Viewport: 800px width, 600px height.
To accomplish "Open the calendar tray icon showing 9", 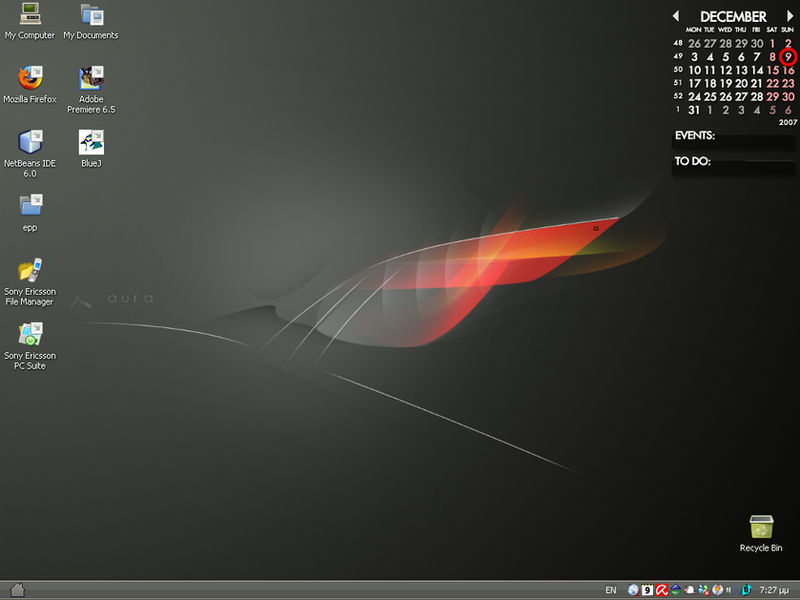I will (x=646, y=589).
